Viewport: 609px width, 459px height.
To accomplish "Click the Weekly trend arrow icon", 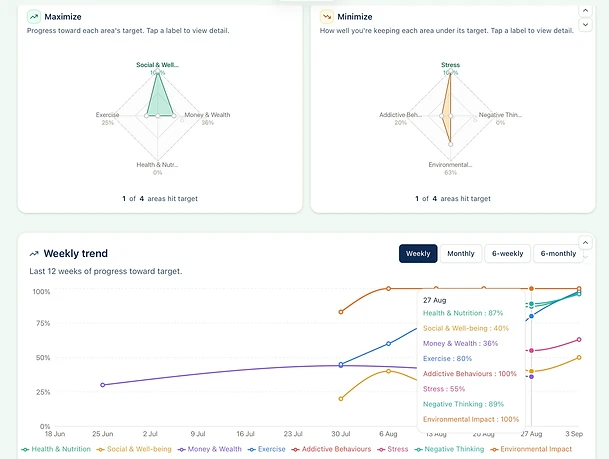I will tap(34, 254).
